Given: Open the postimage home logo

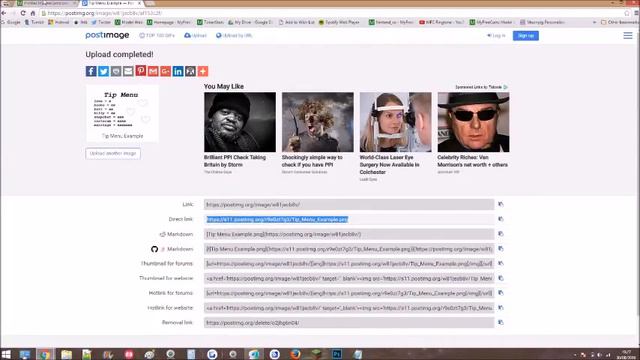Looking at the screenshot, I should click(x=107, y=36).
